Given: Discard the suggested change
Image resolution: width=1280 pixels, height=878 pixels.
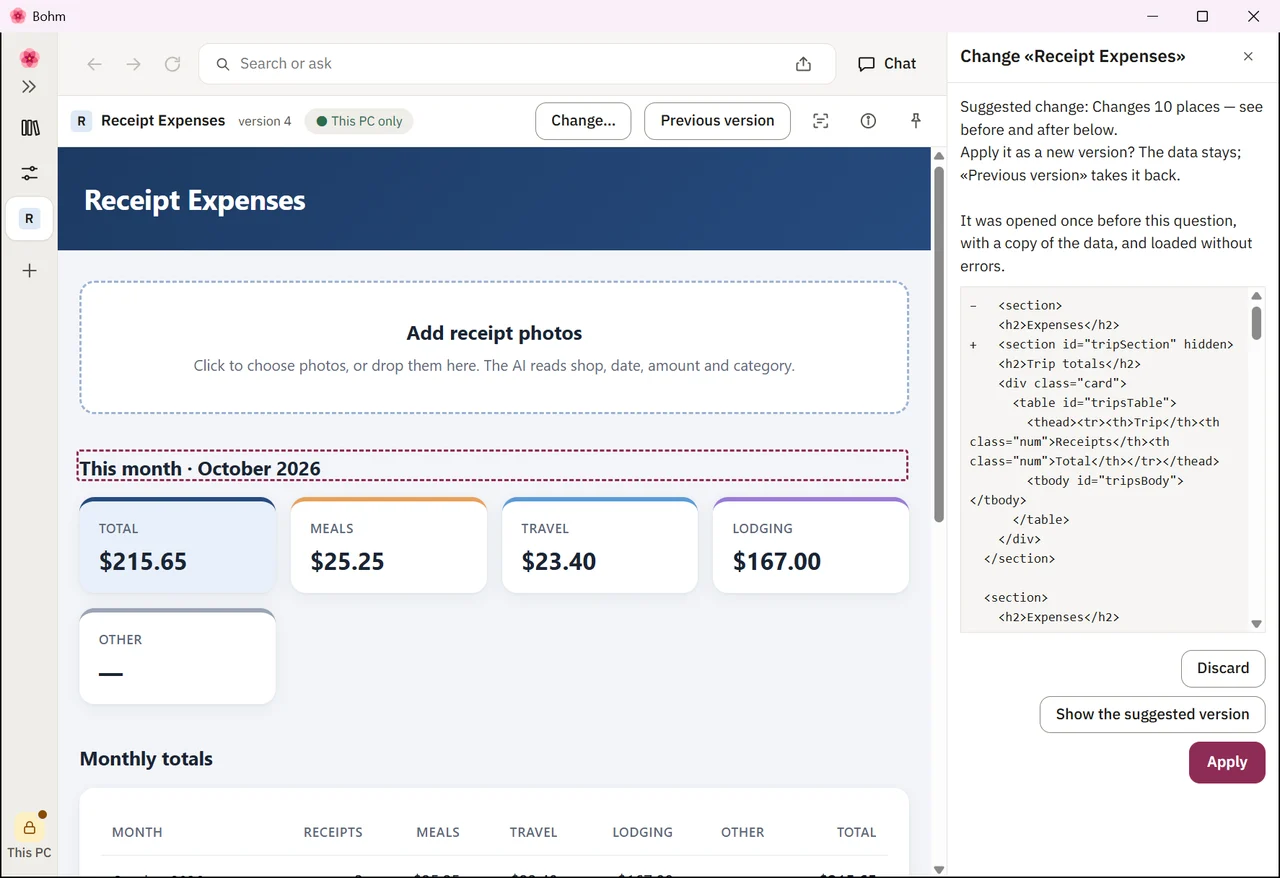Looking at the screenshot, I should (x=1223, y=669).
